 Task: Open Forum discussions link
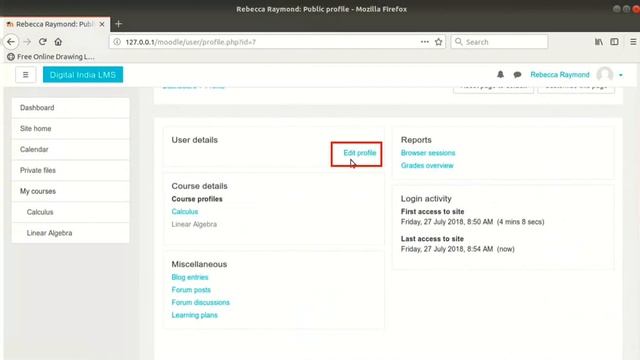click(200, 302)
